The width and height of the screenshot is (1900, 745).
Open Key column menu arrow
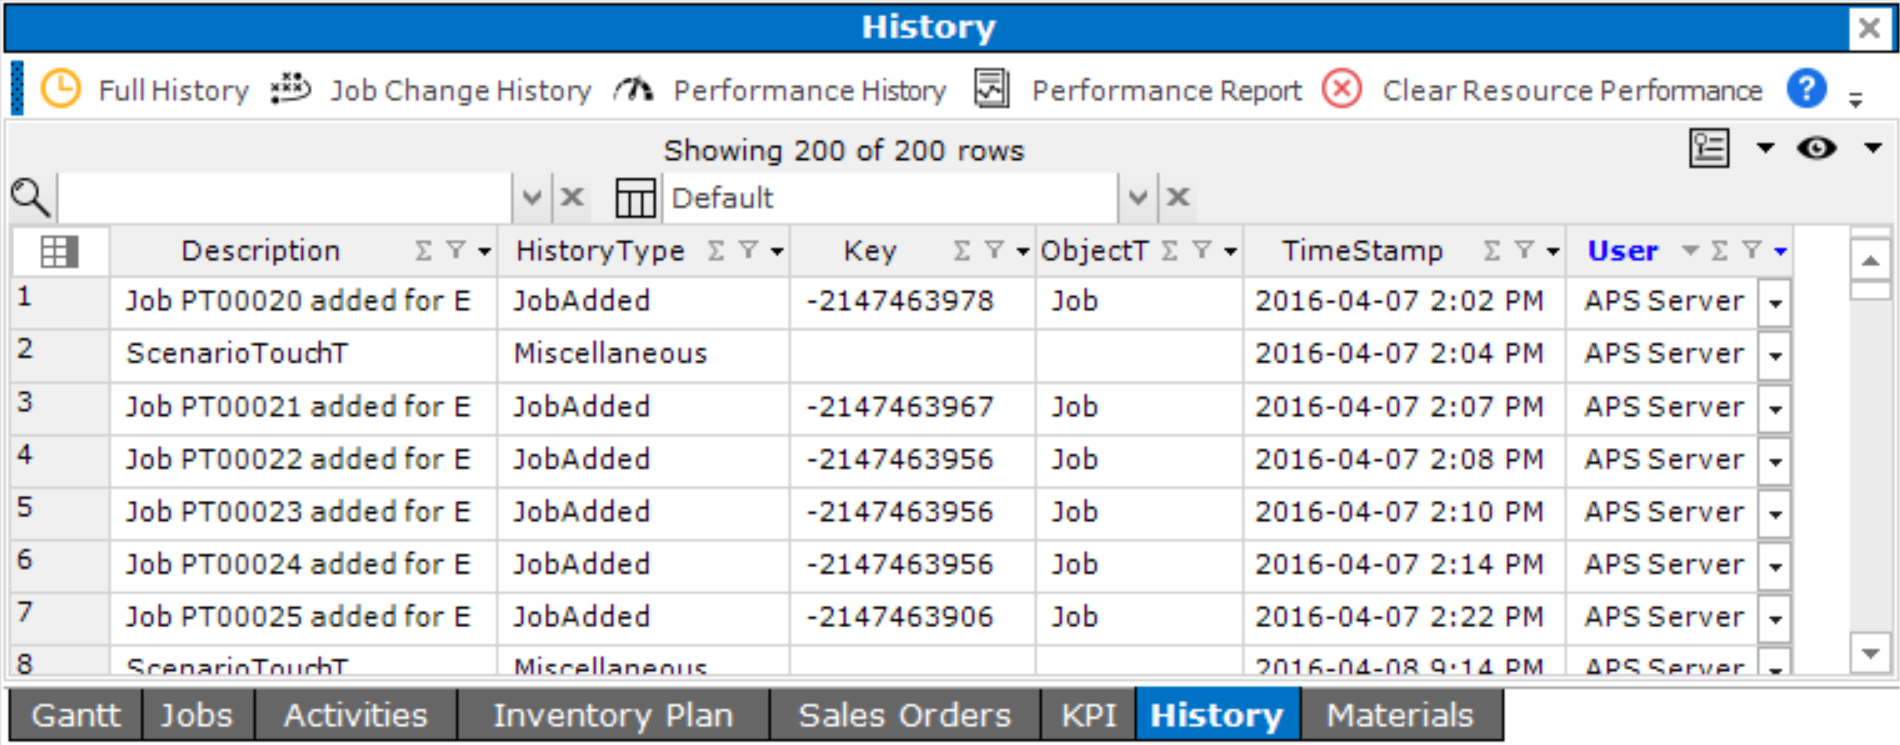tap(1022, 252)
